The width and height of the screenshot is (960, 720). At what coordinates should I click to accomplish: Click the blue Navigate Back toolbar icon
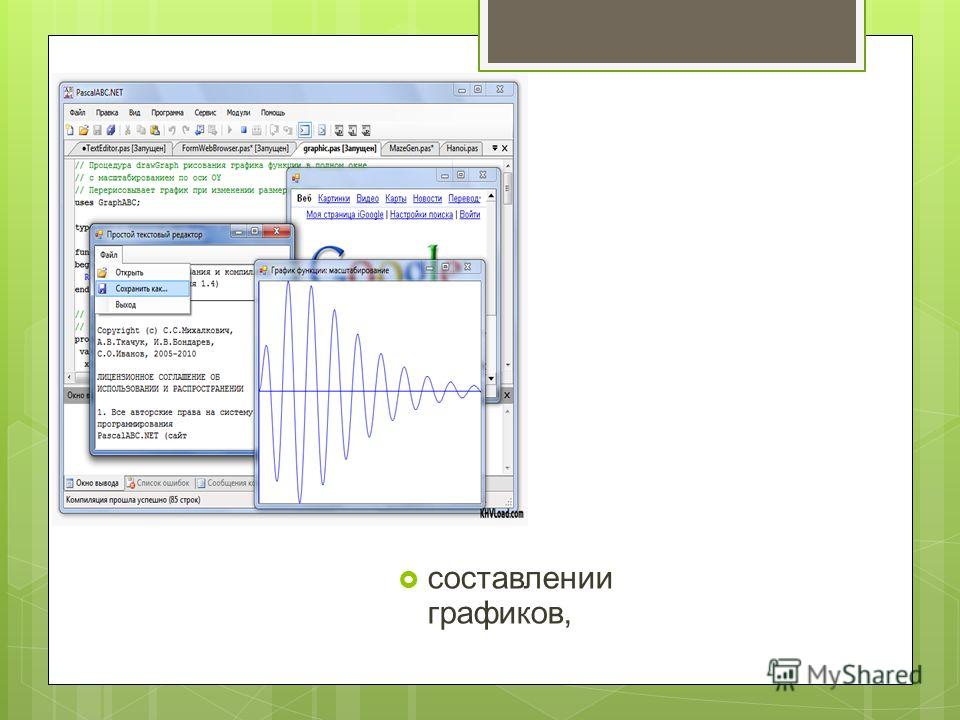click(x=200, y=130)
